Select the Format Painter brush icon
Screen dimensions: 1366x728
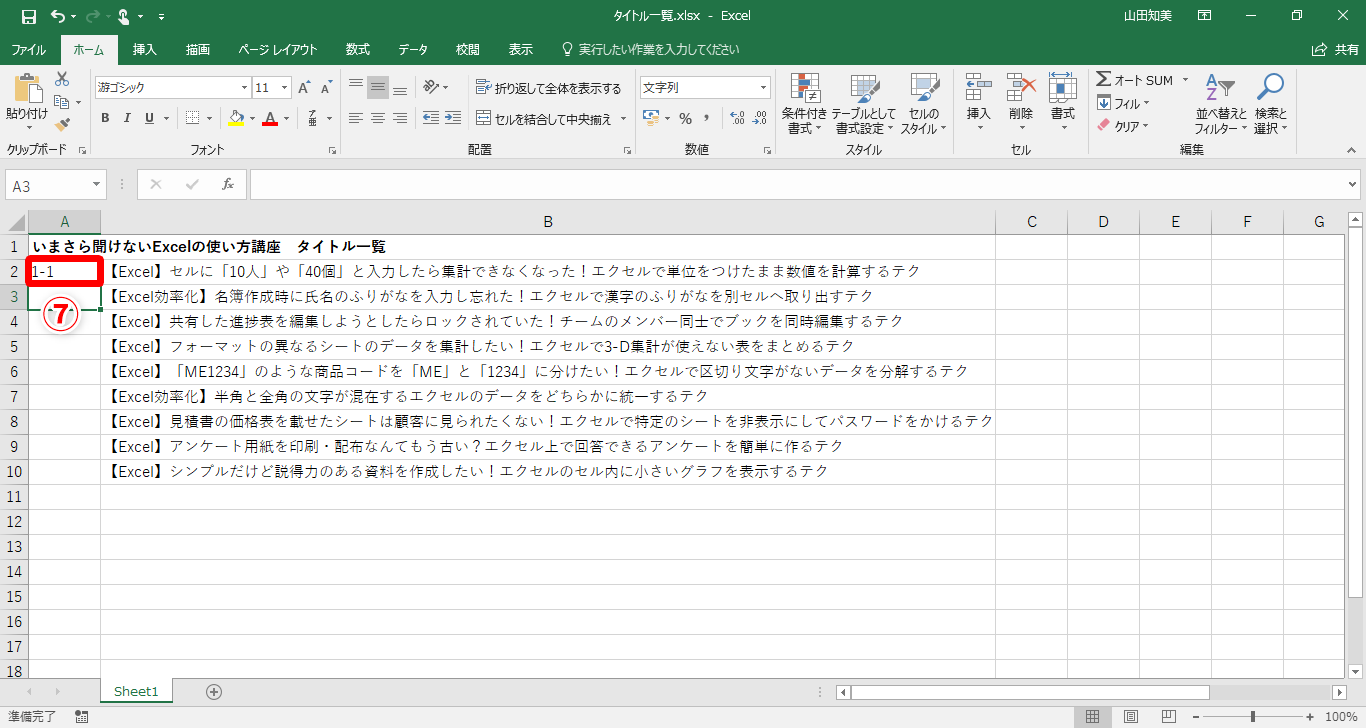pos(62,125)
